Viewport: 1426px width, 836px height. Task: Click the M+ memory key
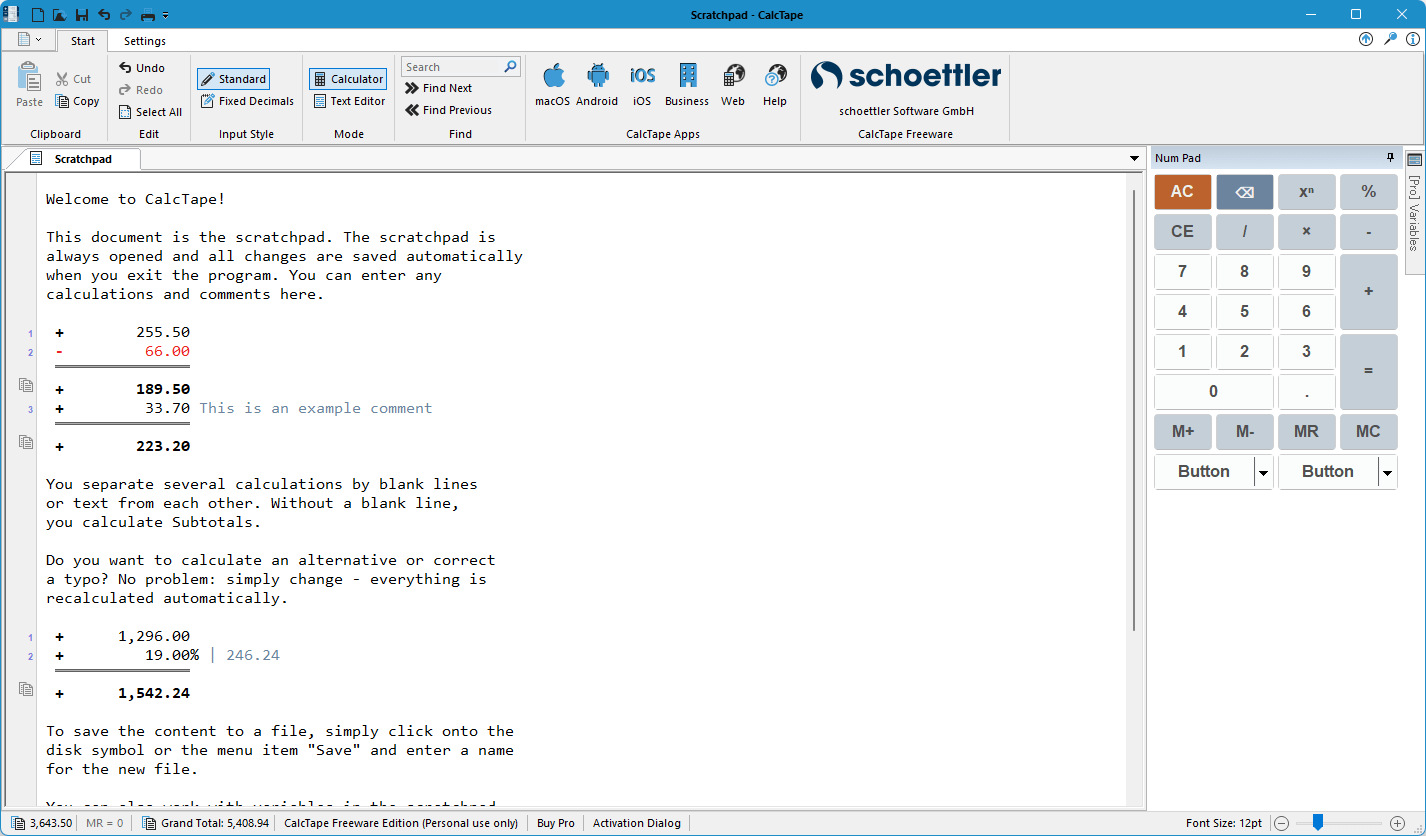pos(1182,432)
